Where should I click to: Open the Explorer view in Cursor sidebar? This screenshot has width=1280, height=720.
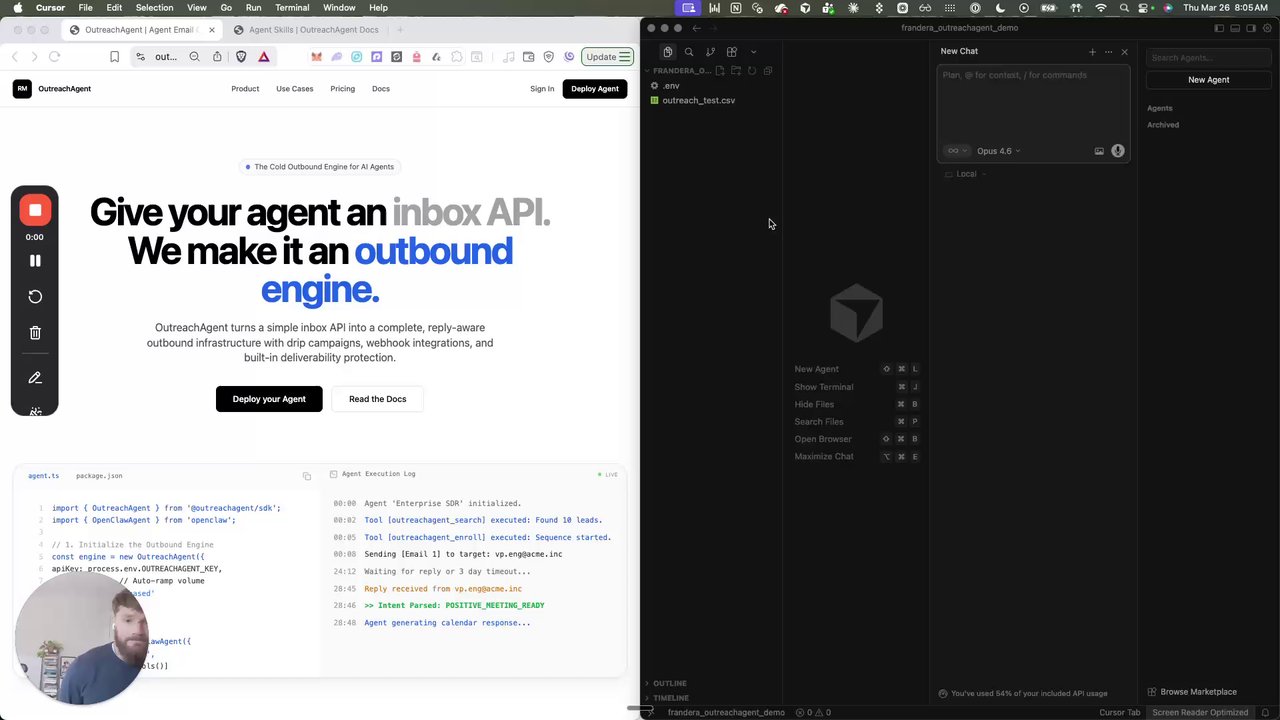coord(668,52)
